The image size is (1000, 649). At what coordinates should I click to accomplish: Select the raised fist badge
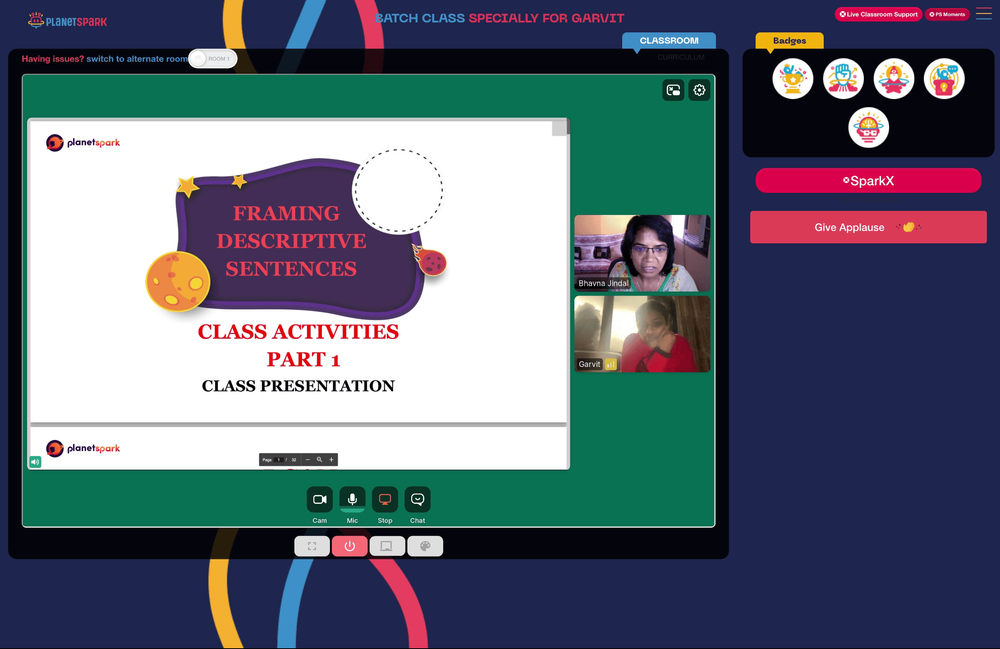pyautogui.click(x=843, y=78)
